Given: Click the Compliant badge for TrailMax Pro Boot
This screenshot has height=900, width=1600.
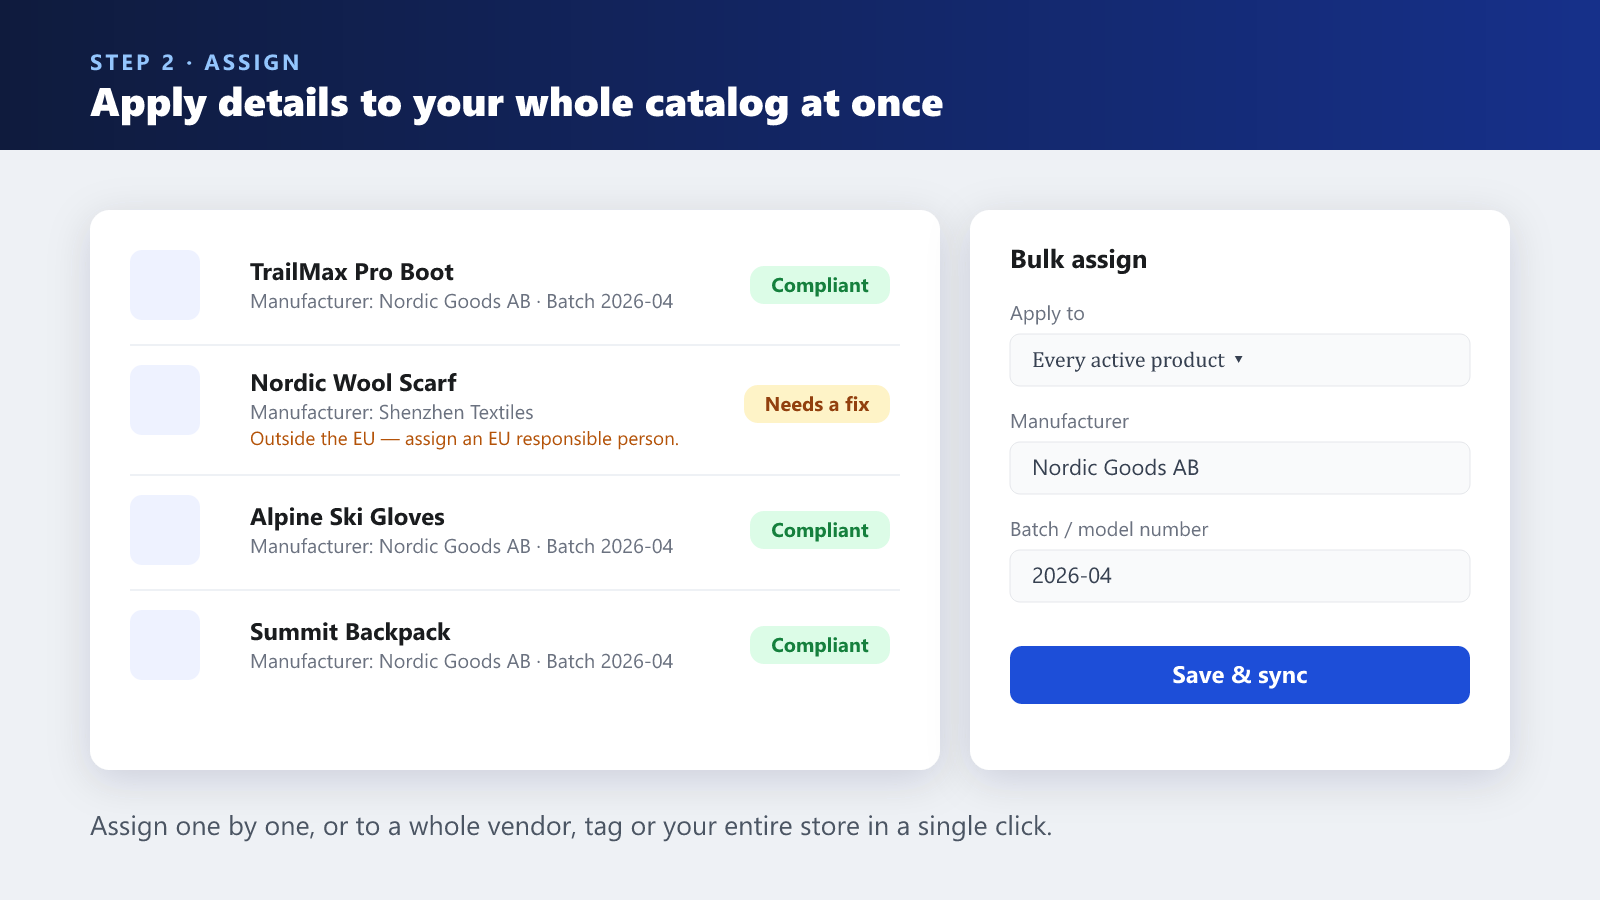Looking at the screenshot, I should (820, 285).
